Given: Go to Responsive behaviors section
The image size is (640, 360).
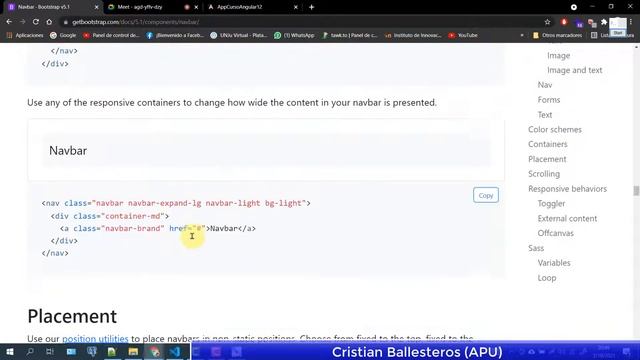Looking at the screenshot, I should tap(567, 189).
